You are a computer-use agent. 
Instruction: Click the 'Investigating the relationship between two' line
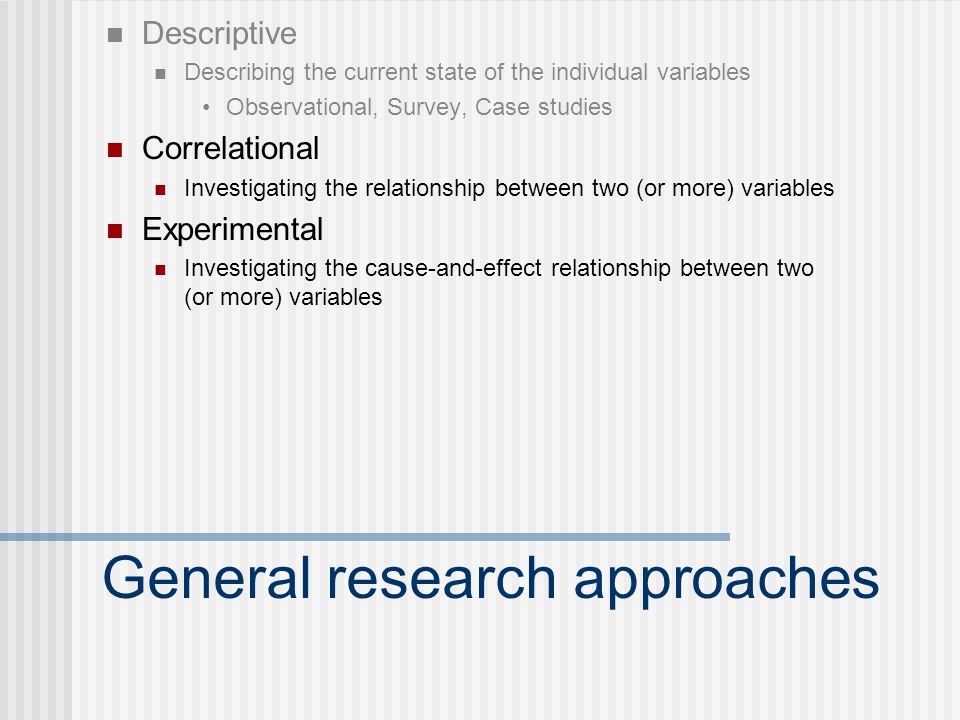click(509, 188)
